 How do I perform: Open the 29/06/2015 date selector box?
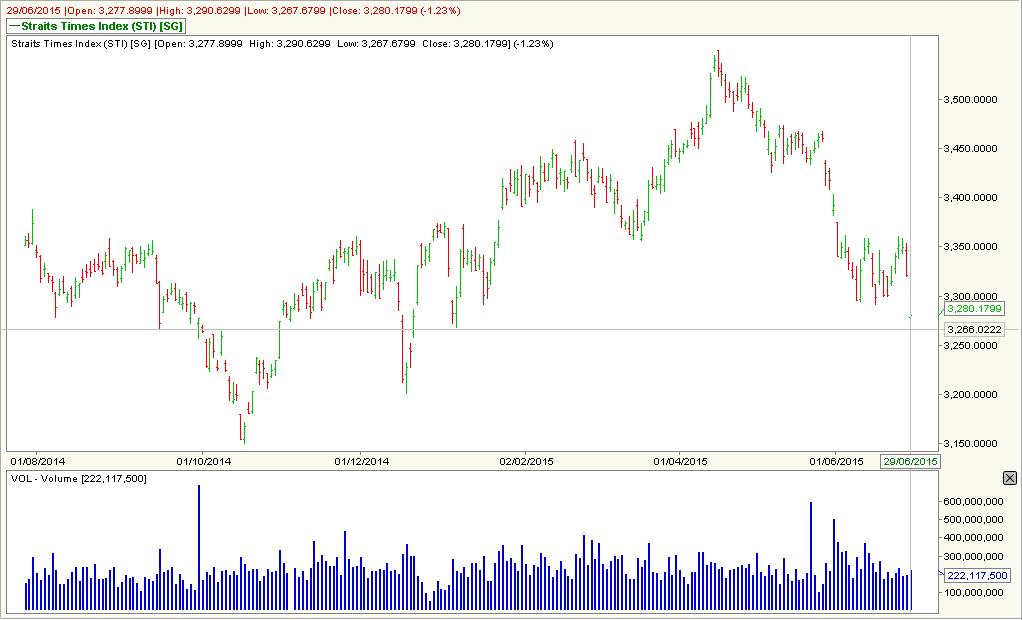click(911, 459)
